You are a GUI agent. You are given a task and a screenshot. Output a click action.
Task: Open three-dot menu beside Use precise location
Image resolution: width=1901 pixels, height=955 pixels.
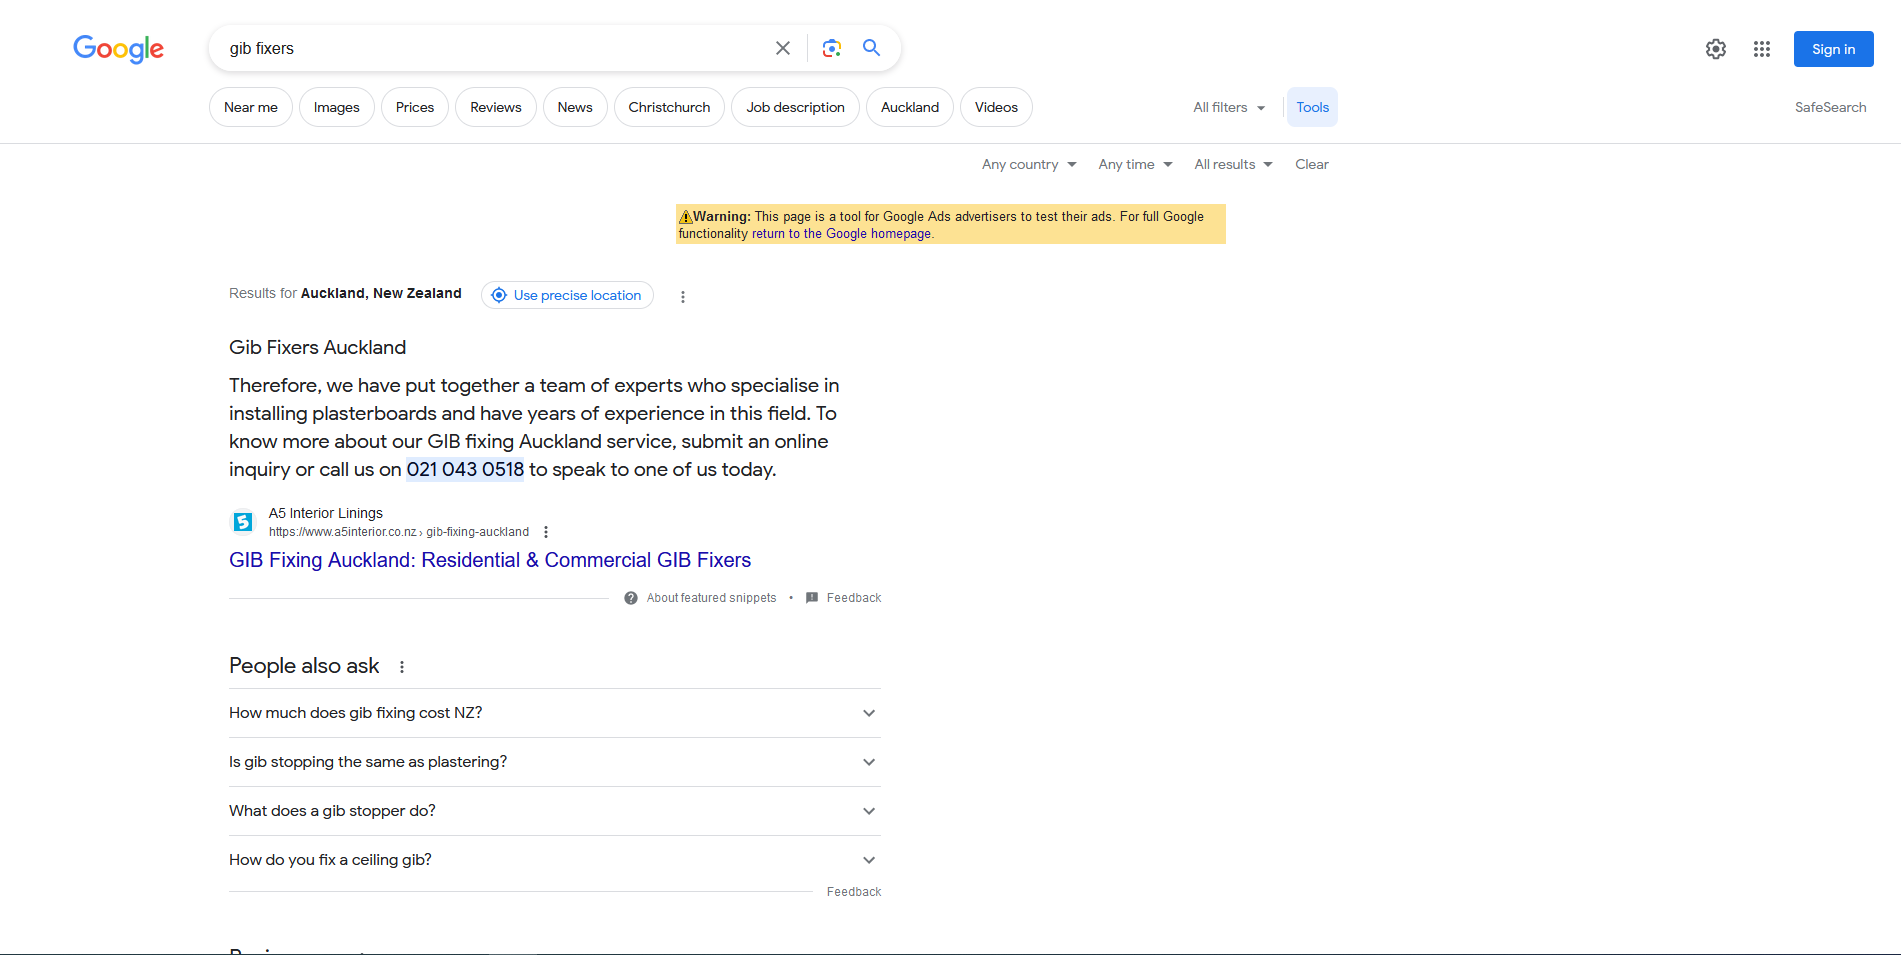click(x=683, y=297)
